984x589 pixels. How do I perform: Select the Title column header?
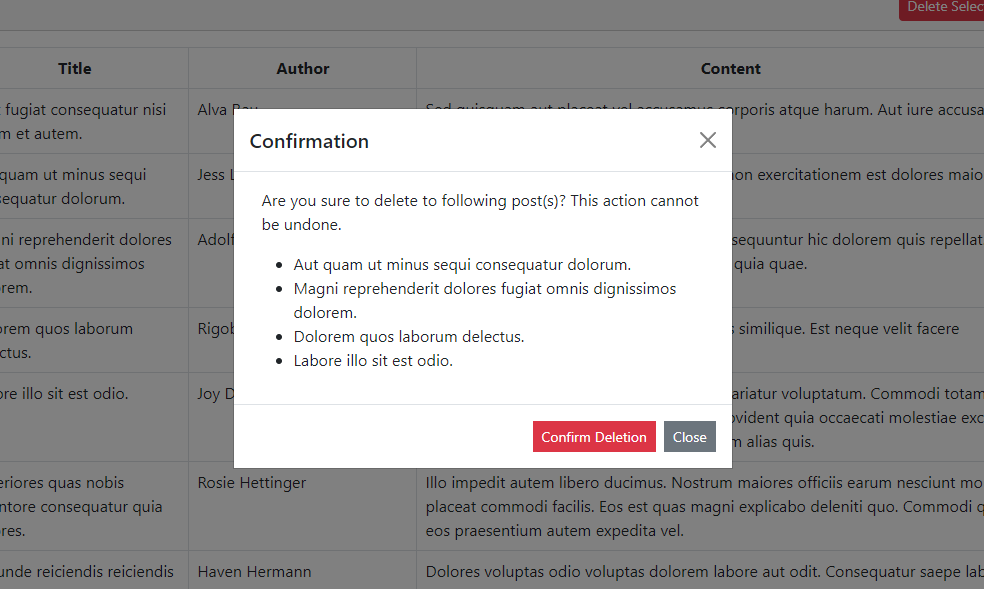coord(75,68)
